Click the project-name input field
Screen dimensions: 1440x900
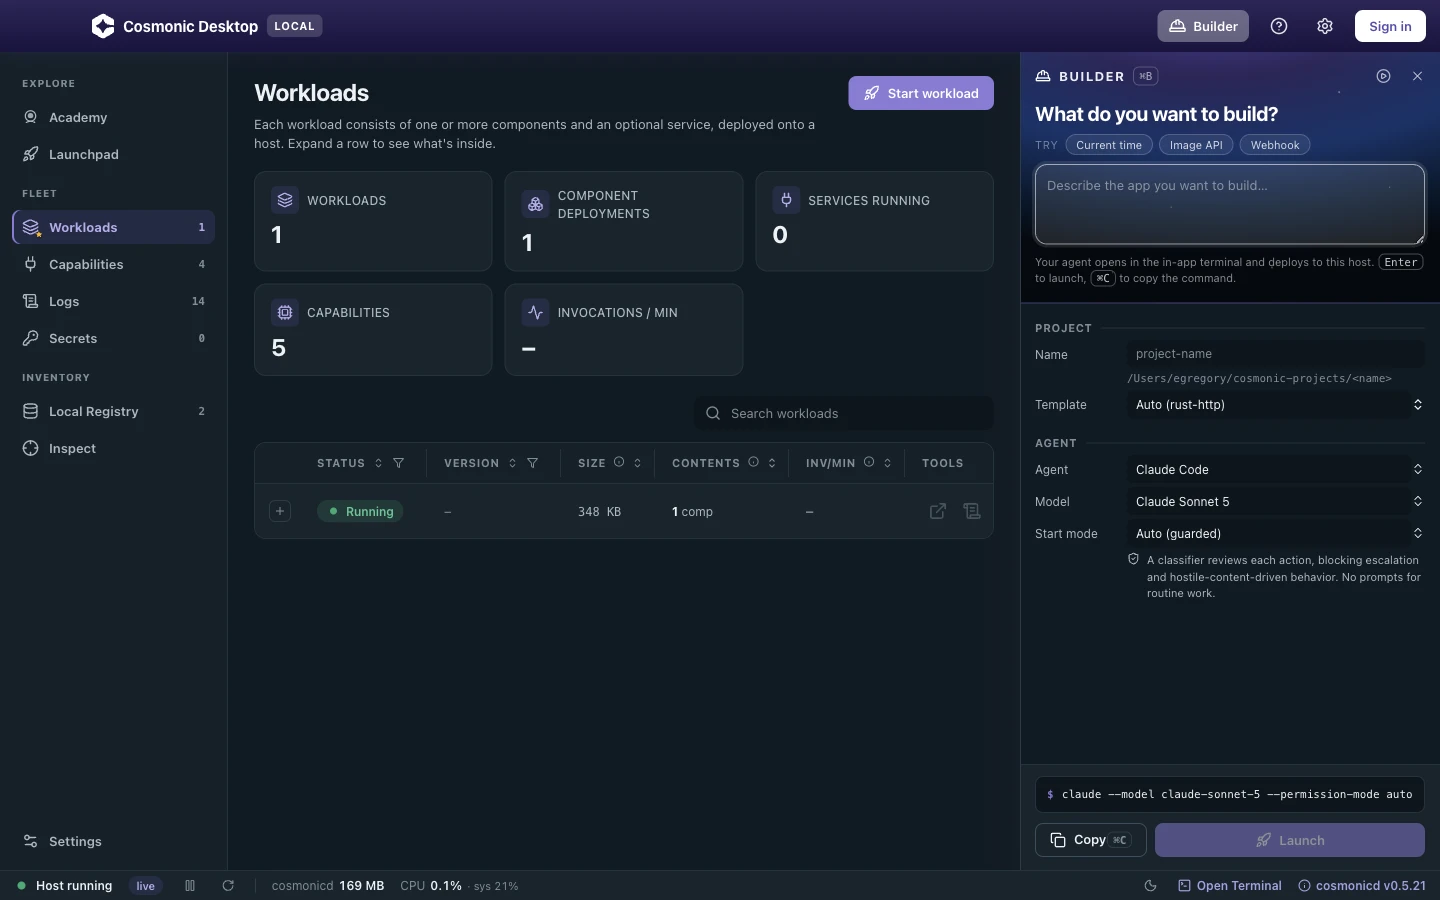point(1276,354)
